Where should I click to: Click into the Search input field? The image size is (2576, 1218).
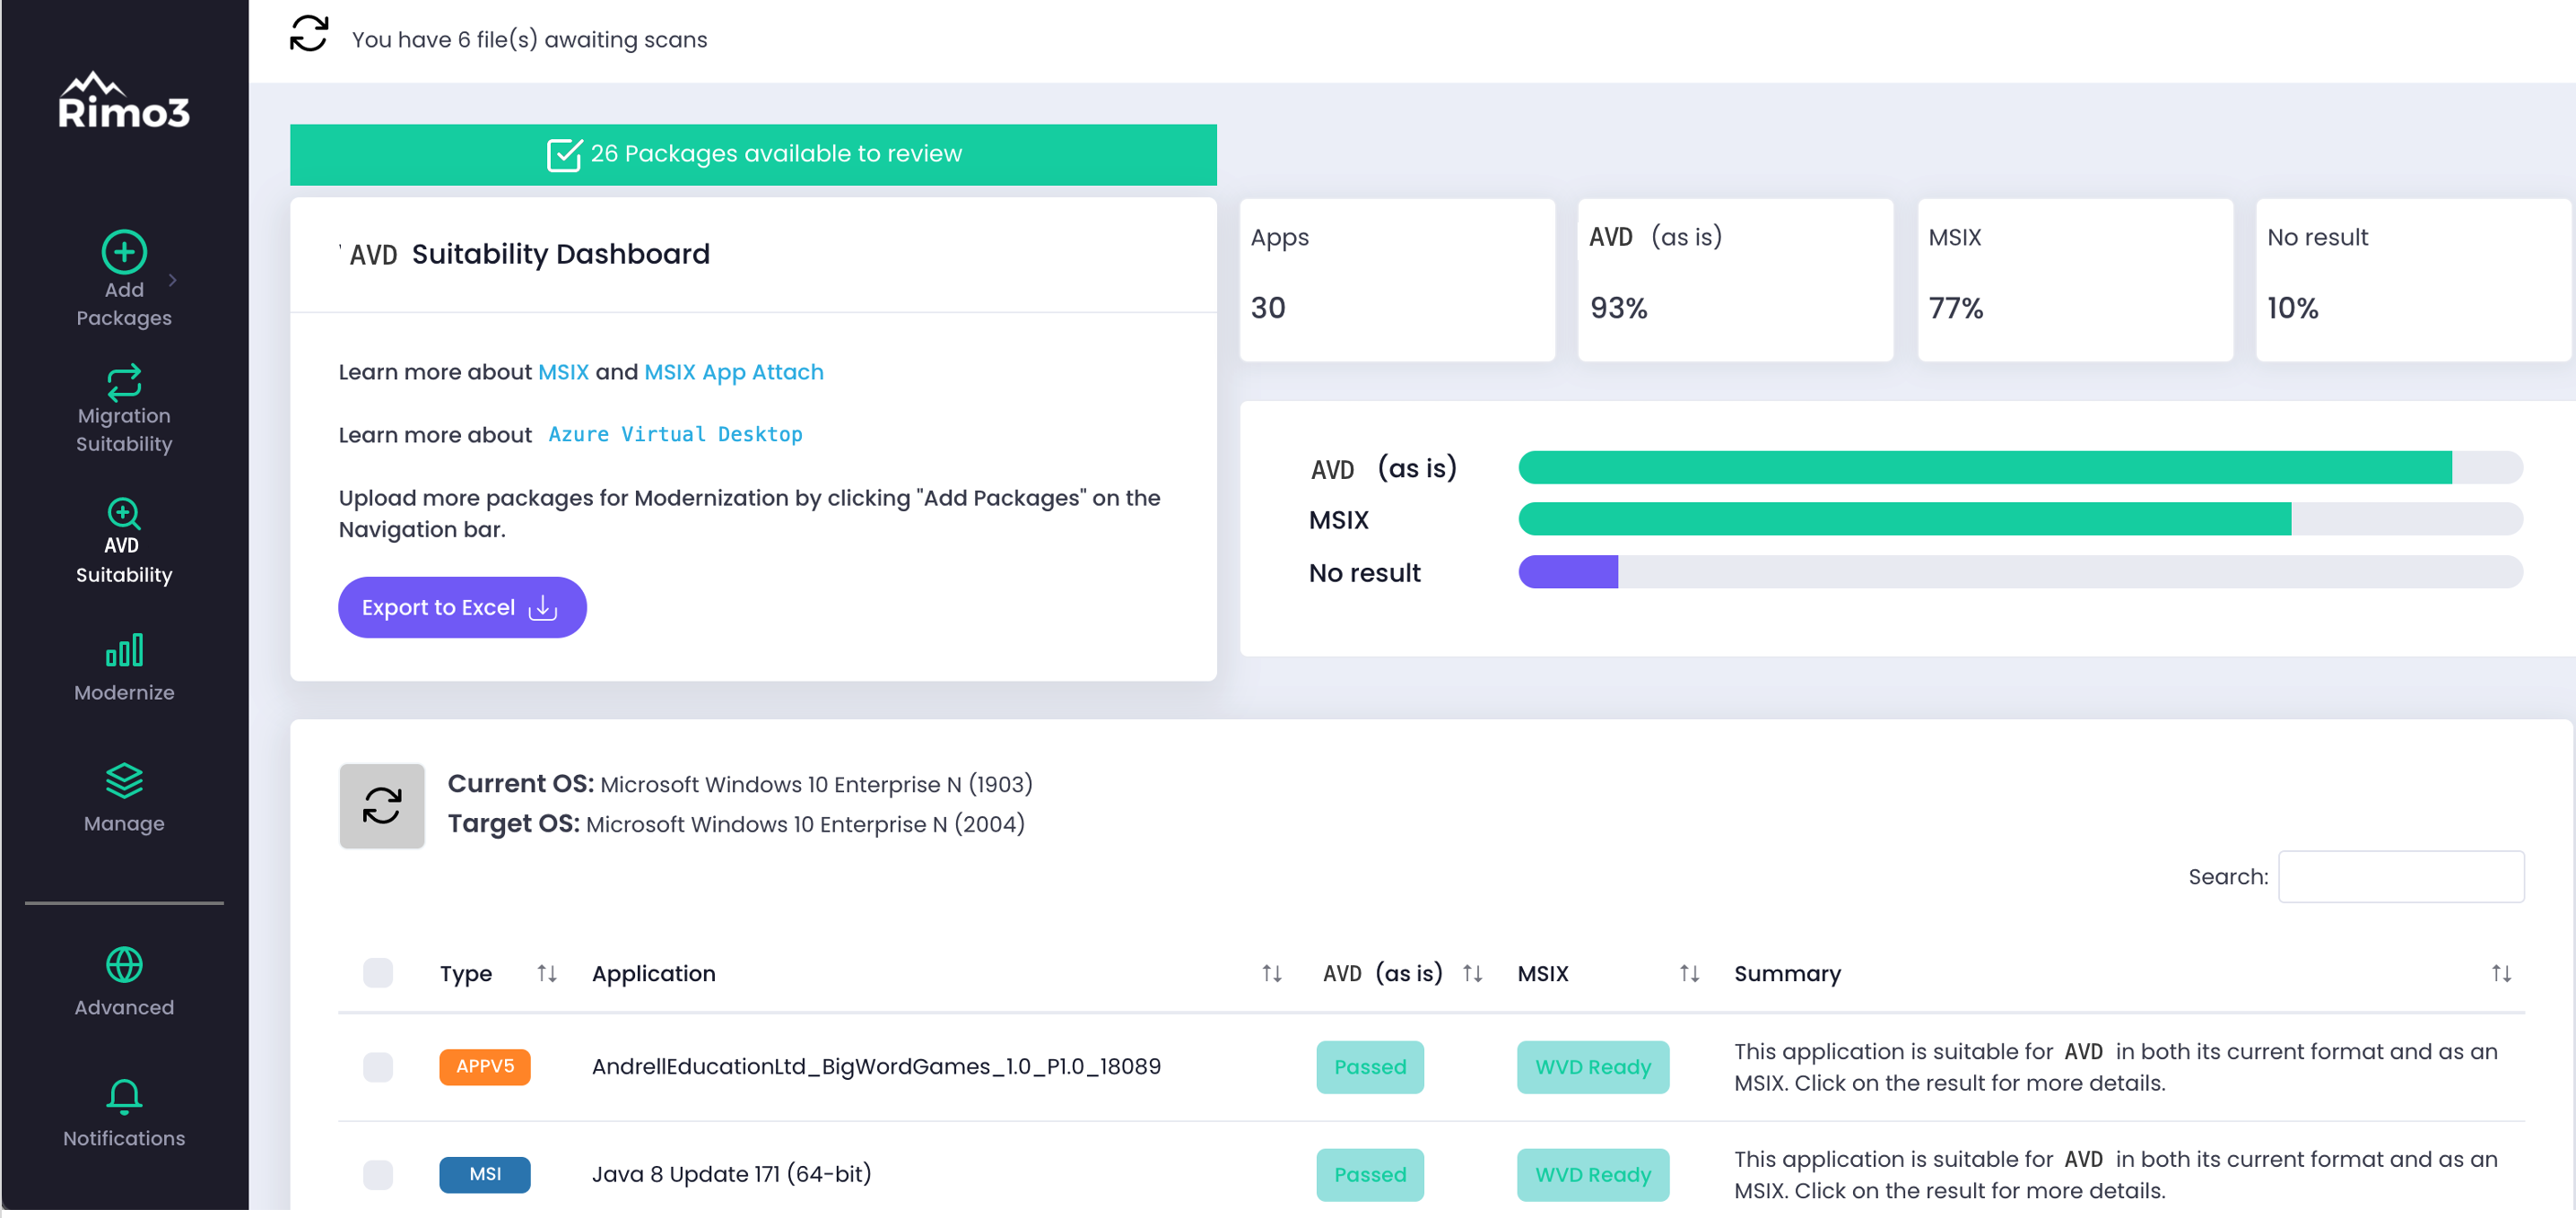click(x=2400, y=878)
